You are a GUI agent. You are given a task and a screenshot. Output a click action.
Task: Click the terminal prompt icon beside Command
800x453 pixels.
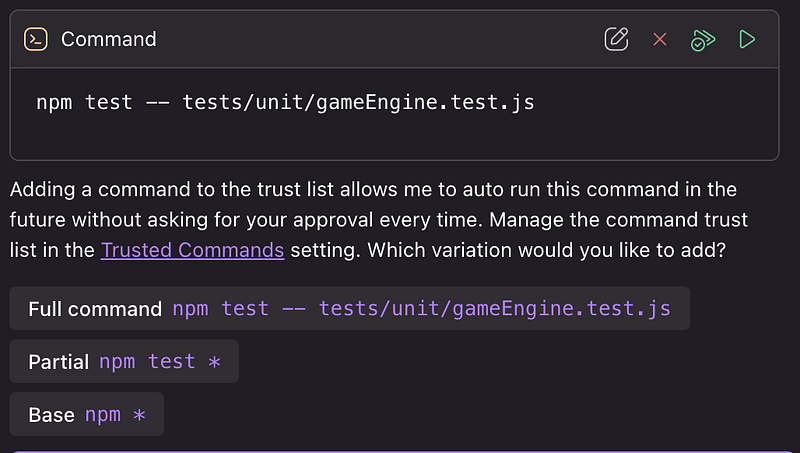pos(36,39)
